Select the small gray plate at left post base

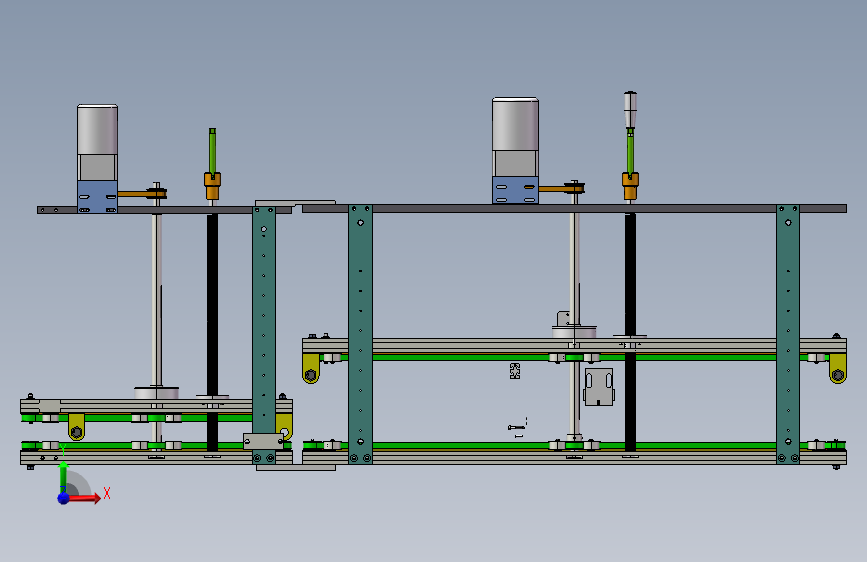[x=264, y=441]
